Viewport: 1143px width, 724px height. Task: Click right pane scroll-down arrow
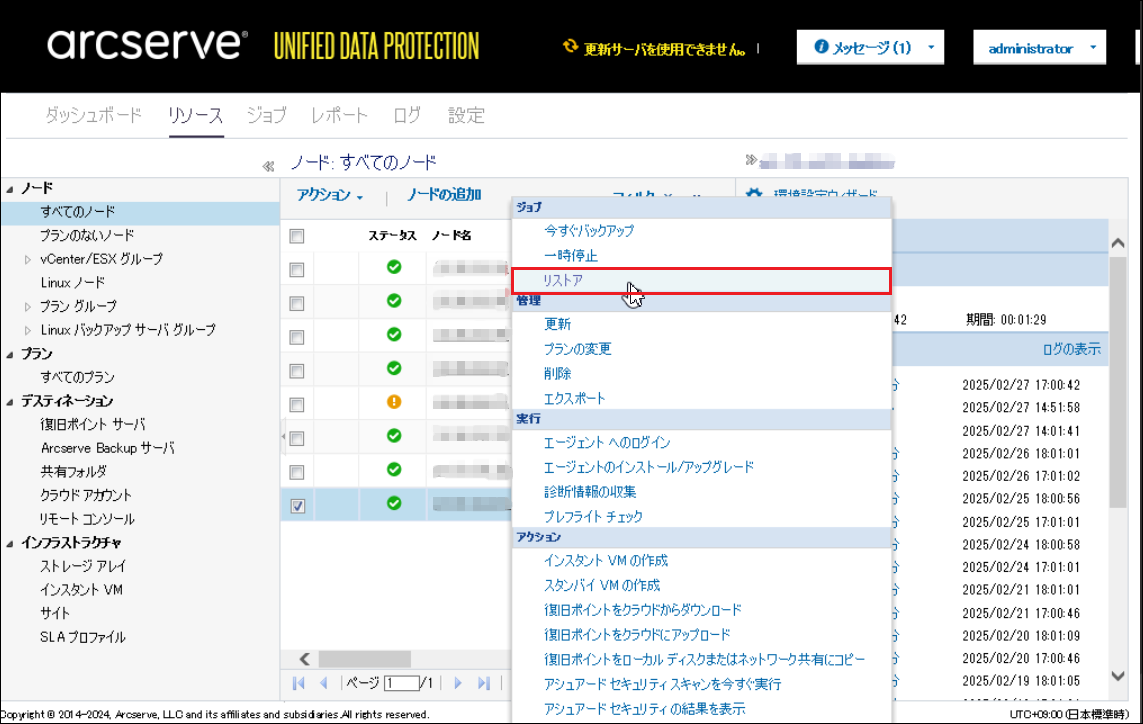[1117, 676]
